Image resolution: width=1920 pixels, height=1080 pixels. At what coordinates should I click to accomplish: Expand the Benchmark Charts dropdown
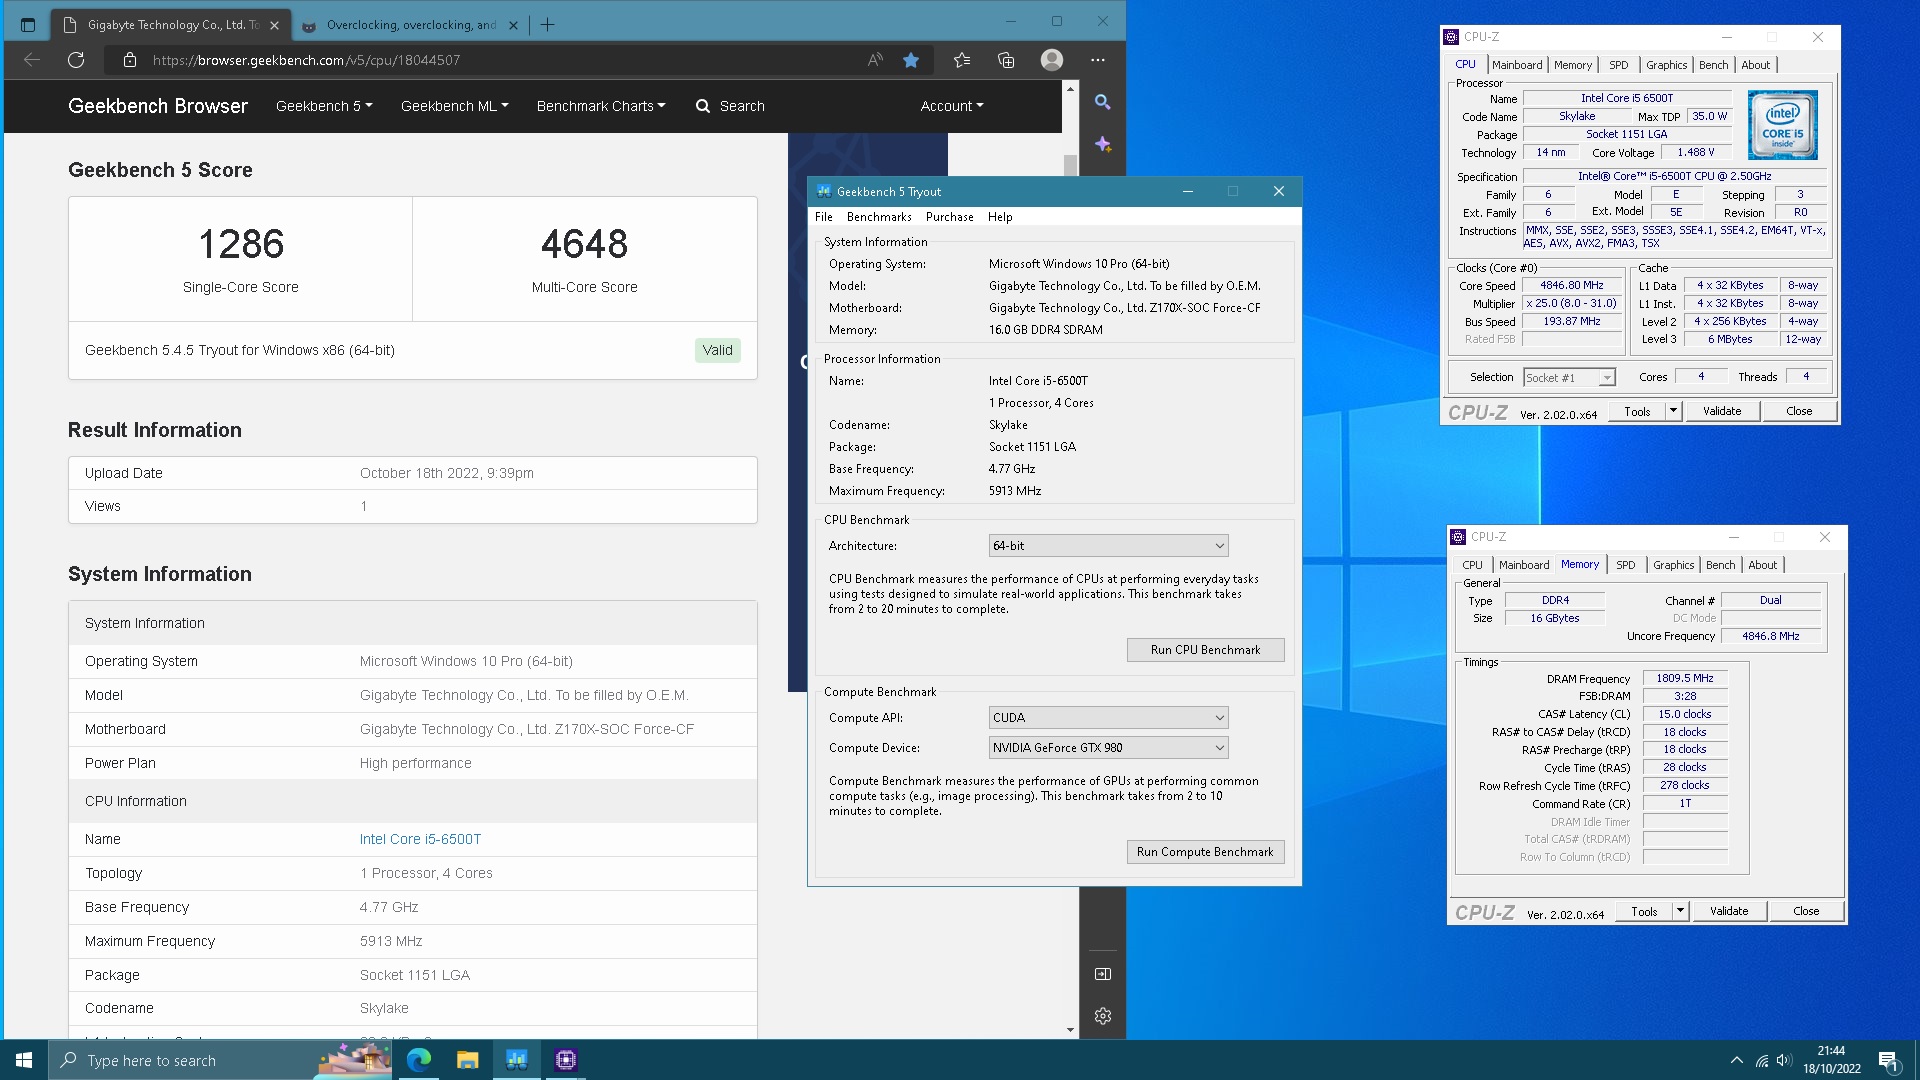pos(601,106)
